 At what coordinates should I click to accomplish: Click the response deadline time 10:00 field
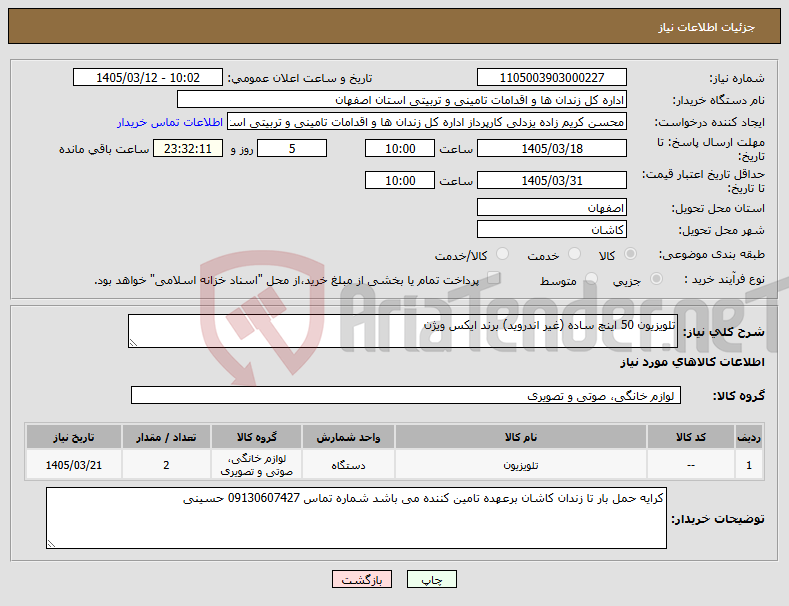click(400, 148)
